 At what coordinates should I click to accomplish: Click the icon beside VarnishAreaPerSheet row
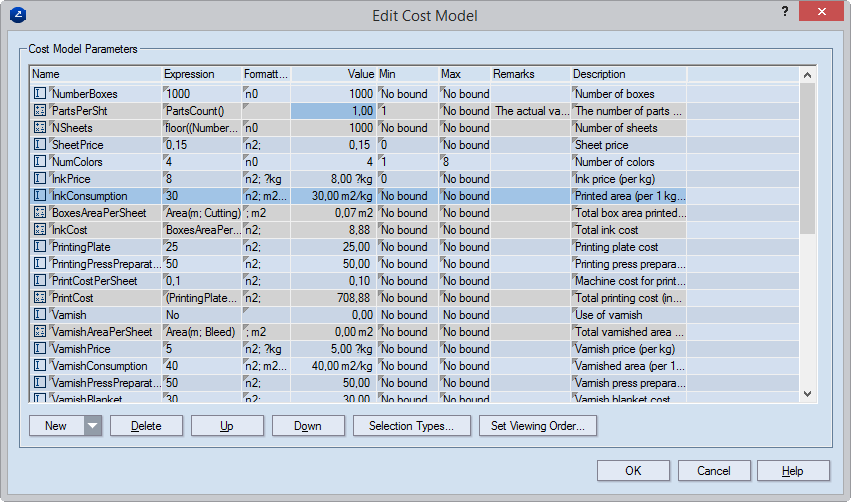[40, 331]
